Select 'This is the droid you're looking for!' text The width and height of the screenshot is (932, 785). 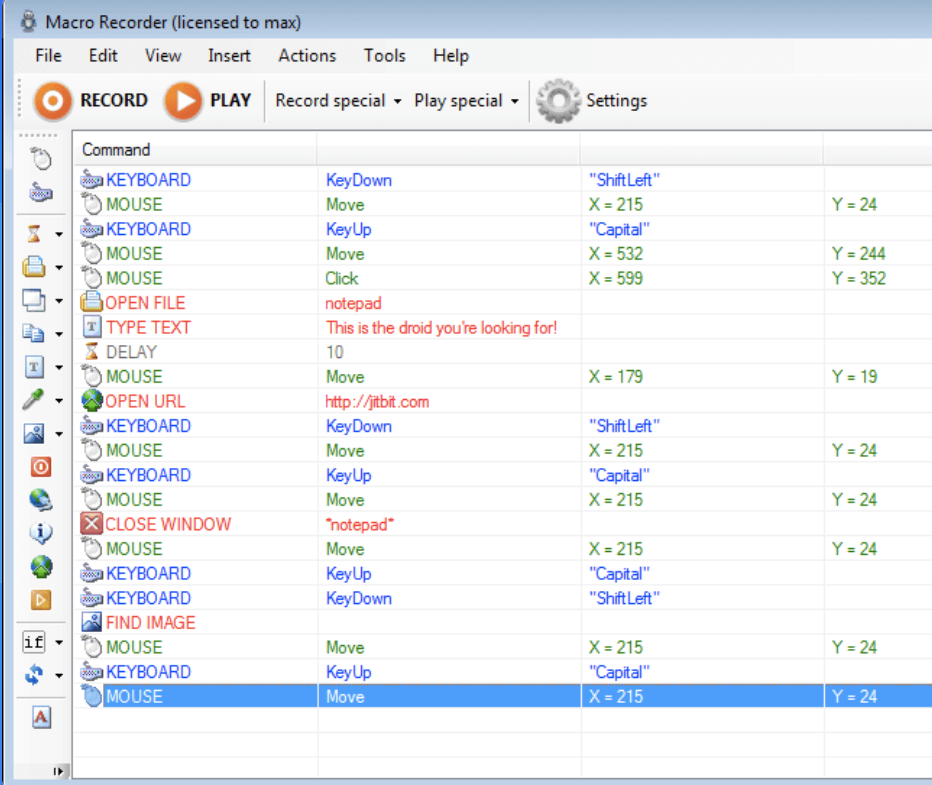441,327
